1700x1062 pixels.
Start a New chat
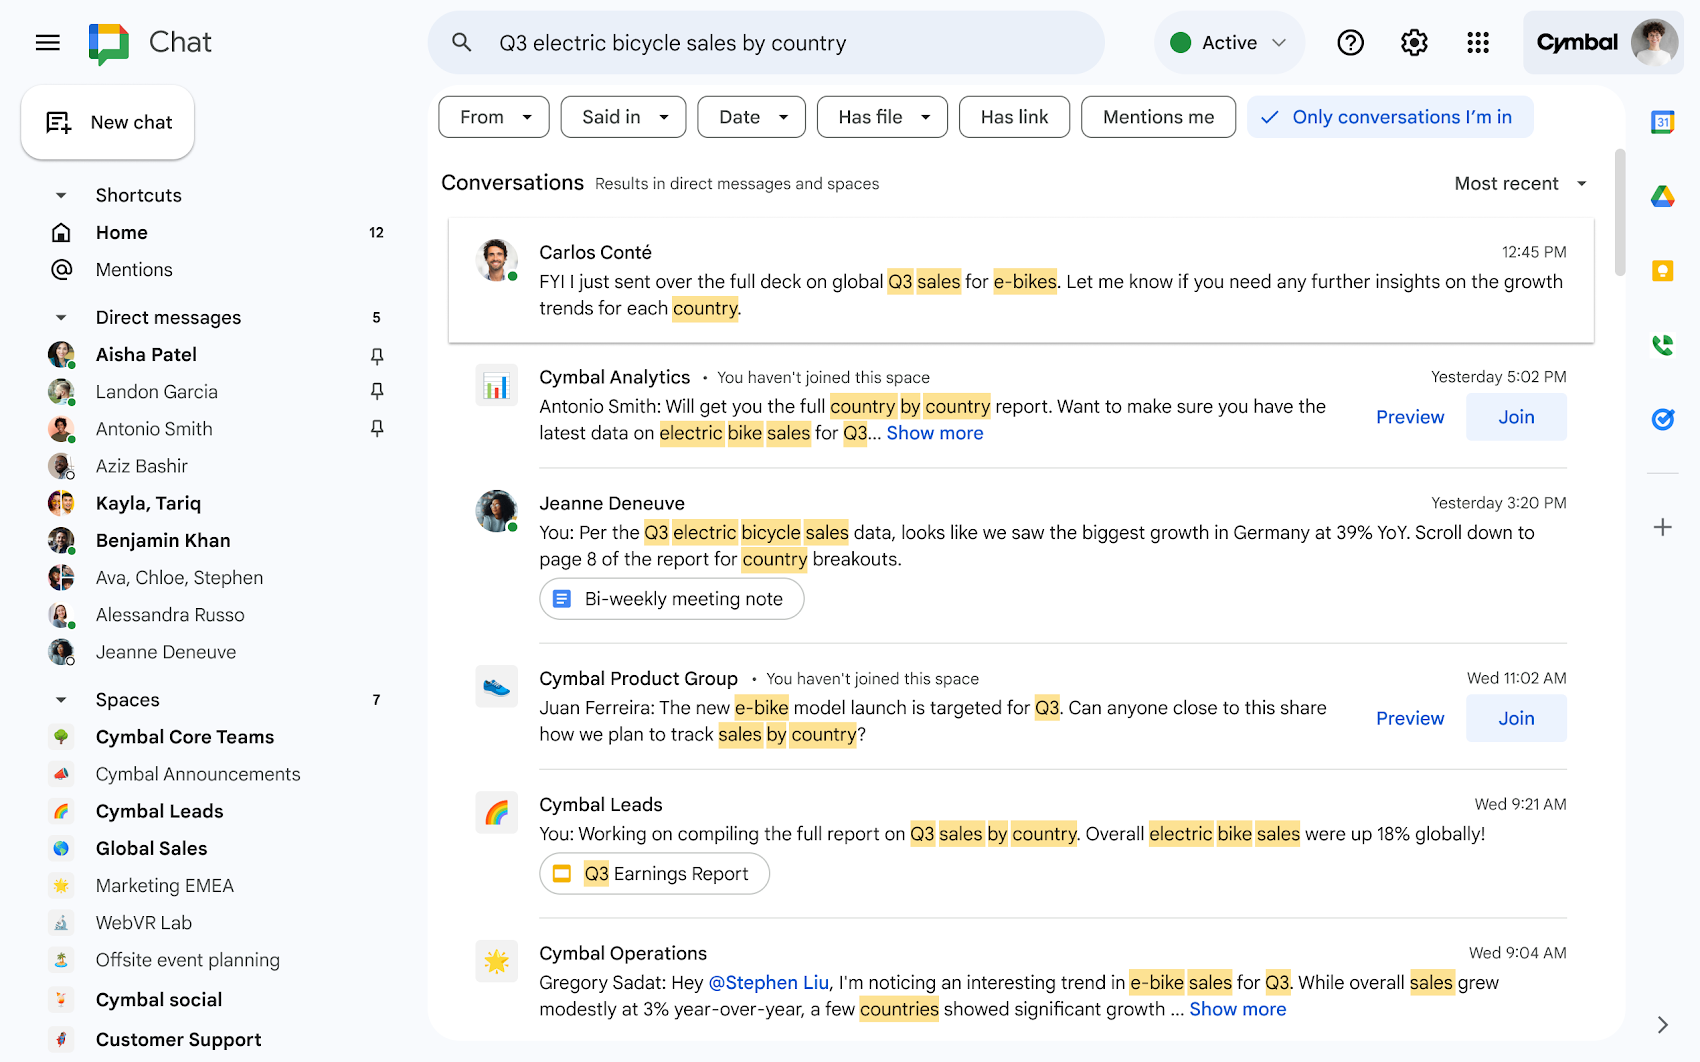pos(108,122)
